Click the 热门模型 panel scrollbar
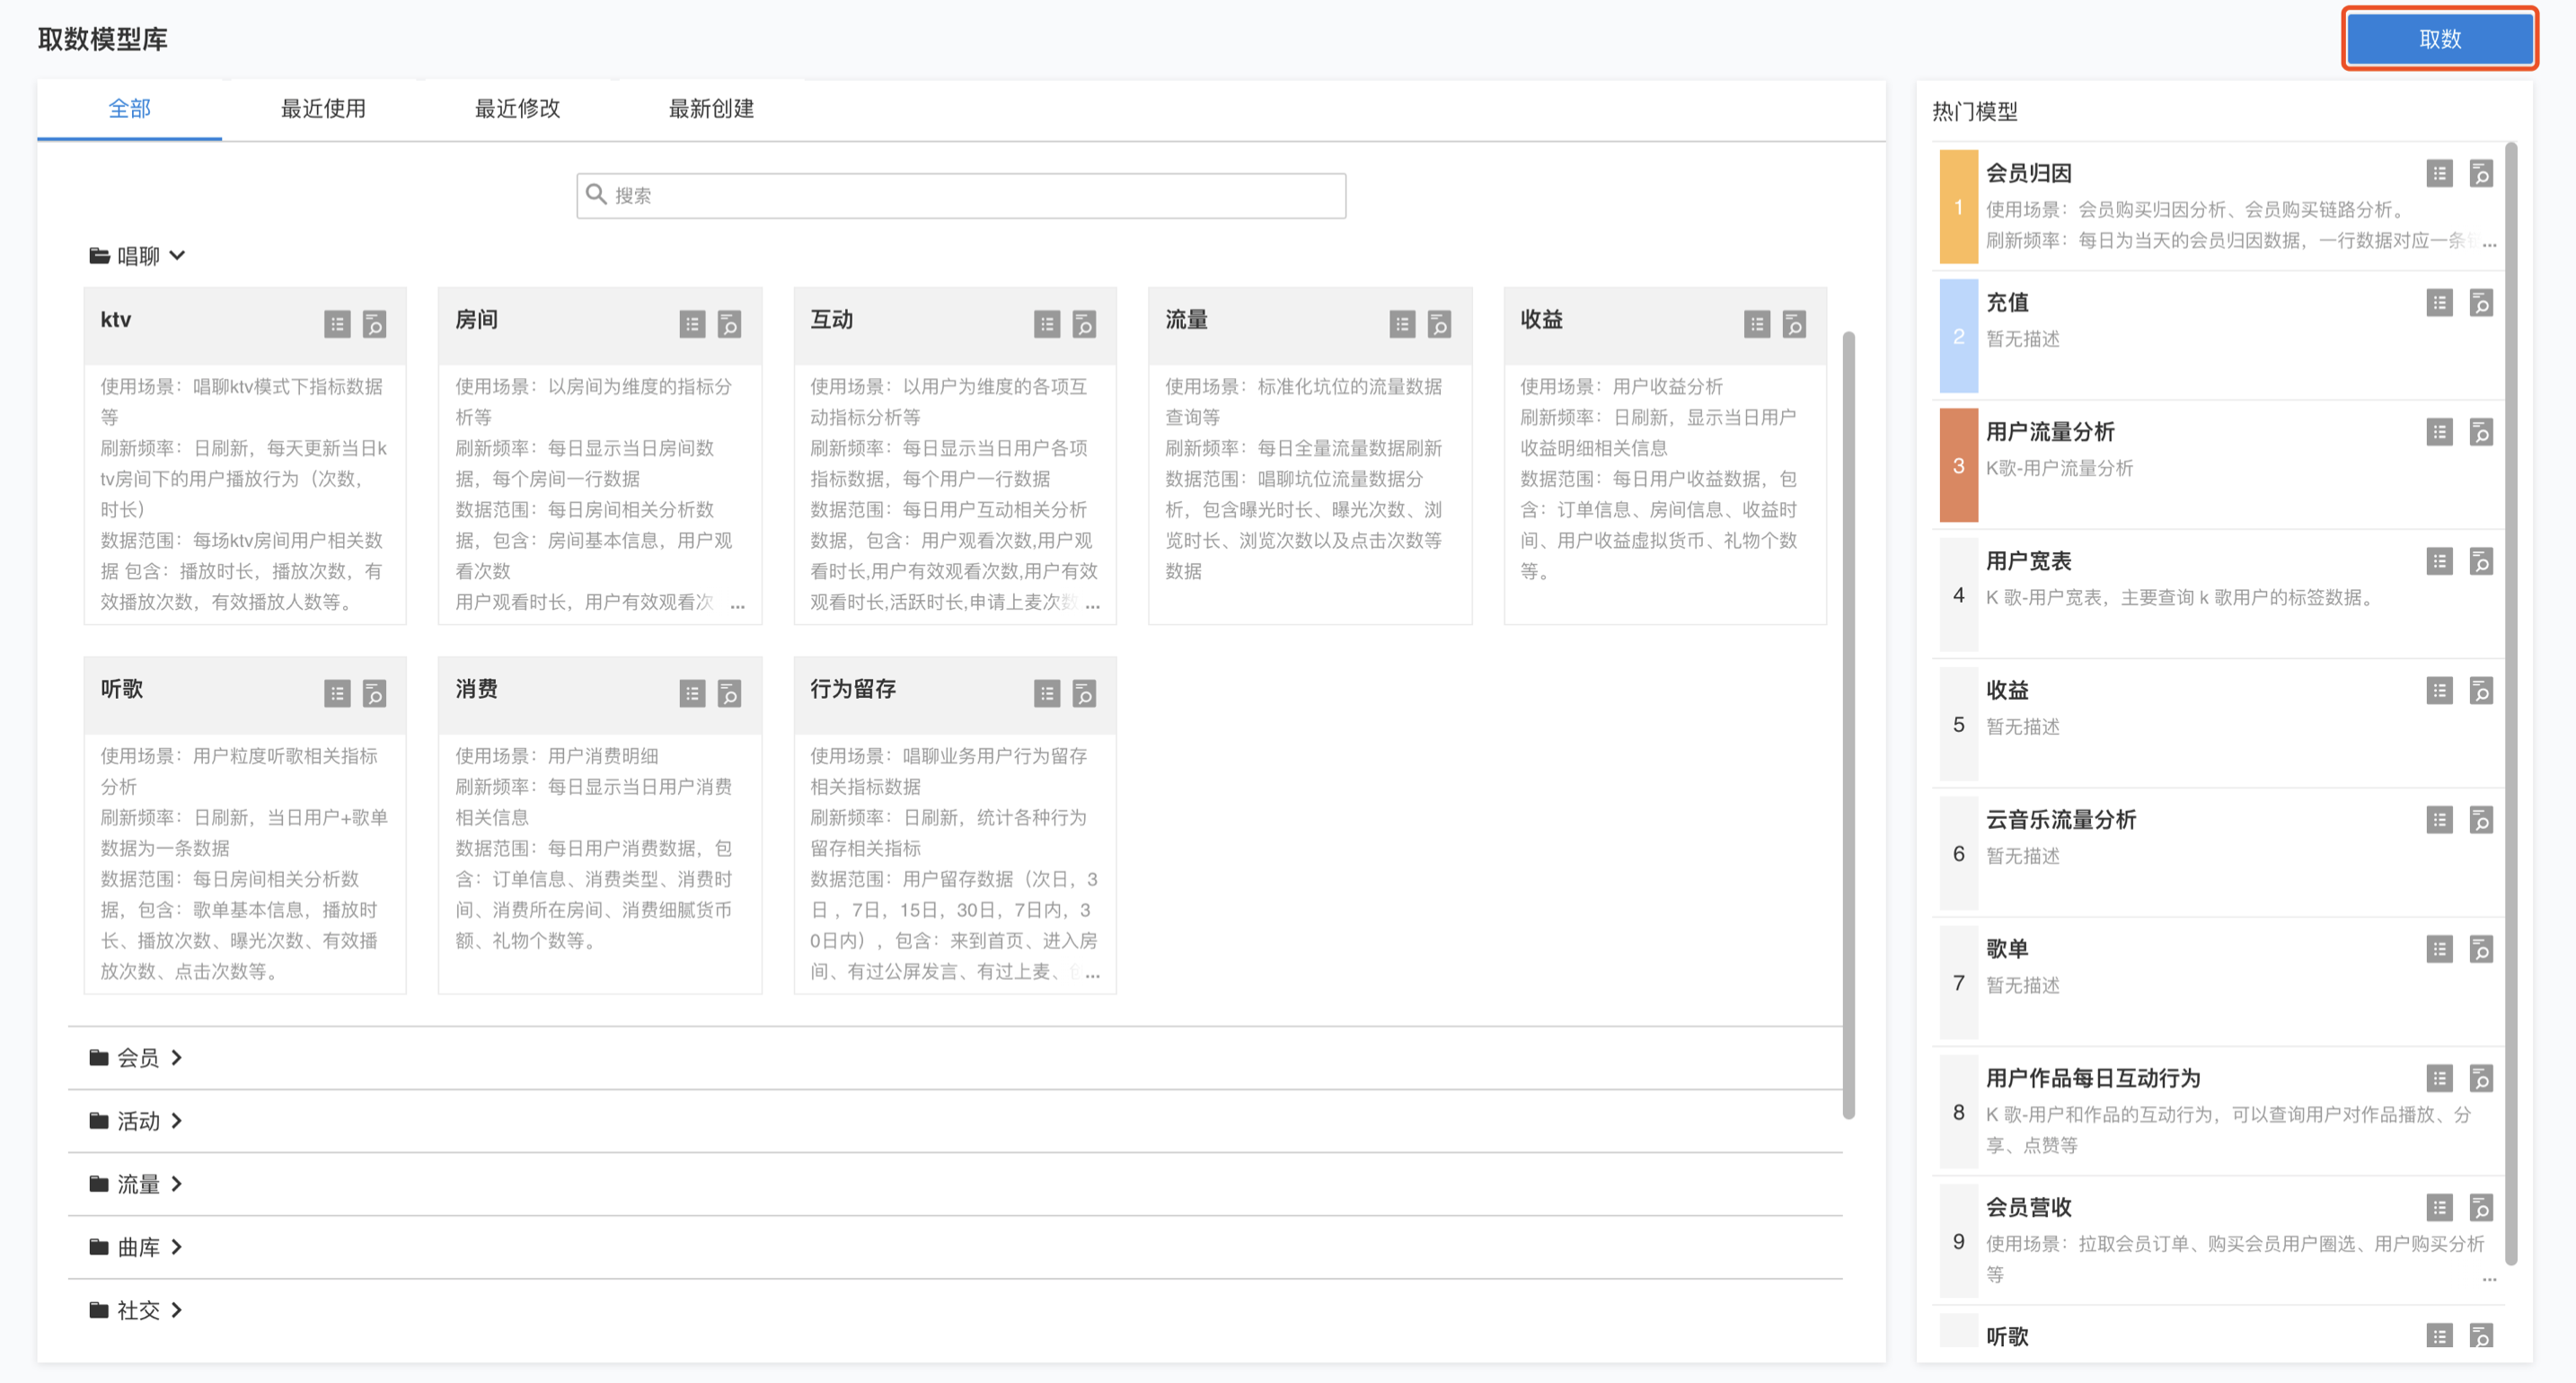 tap(2511, 704)
